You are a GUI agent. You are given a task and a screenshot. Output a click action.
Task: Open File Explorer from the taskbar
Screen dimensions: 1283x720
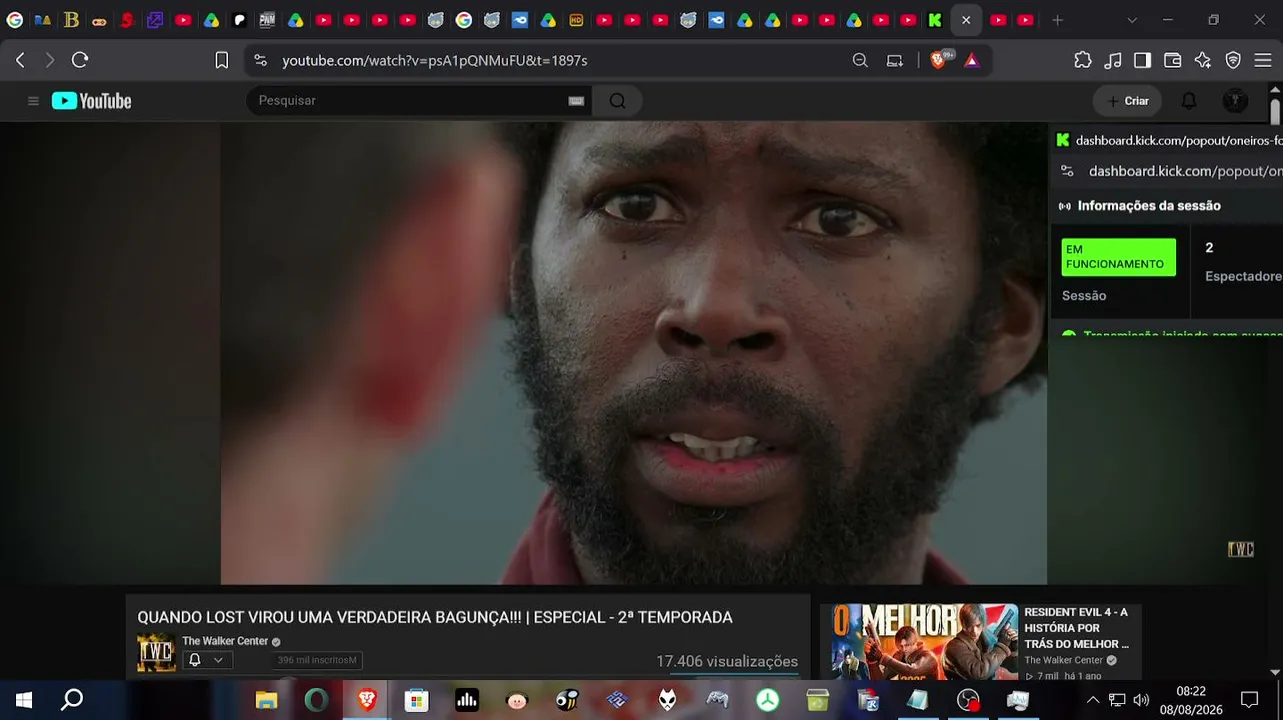[266, 700]
